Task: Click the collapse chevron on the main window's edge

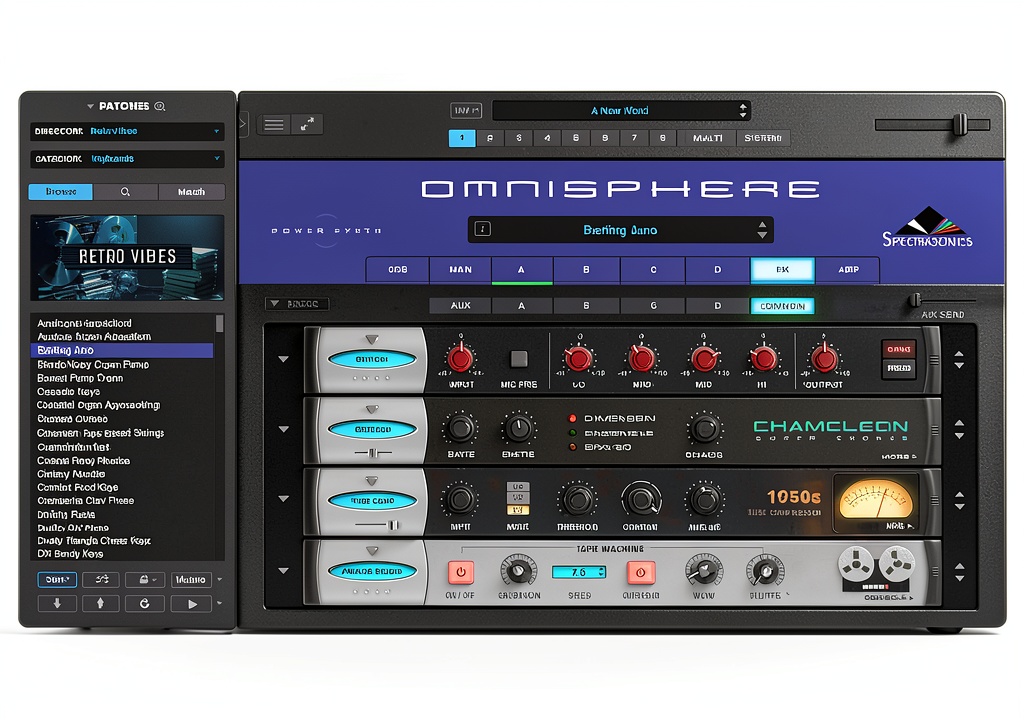Action: point(243,124)
